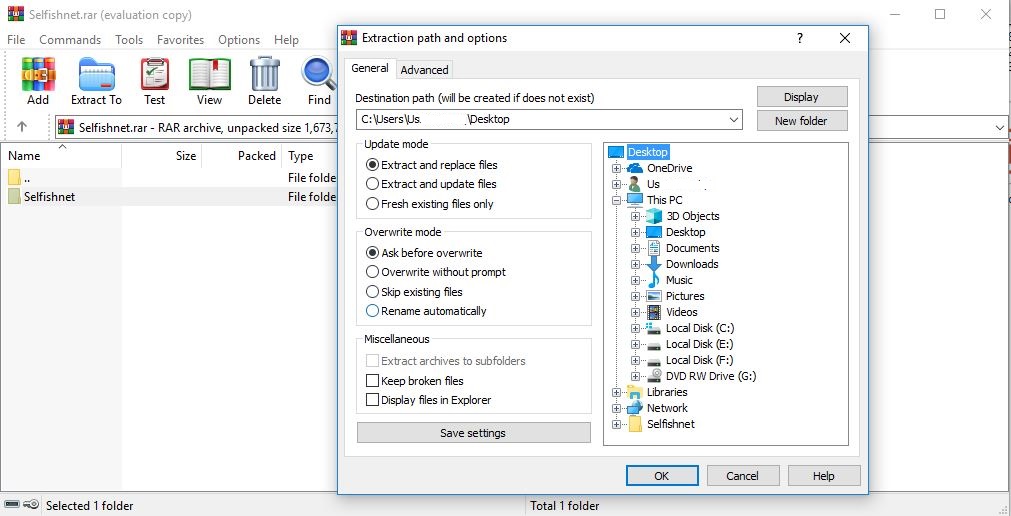Collapse the This PC tree node
Screen dimensions: 1011x516
tap(617, 200)
